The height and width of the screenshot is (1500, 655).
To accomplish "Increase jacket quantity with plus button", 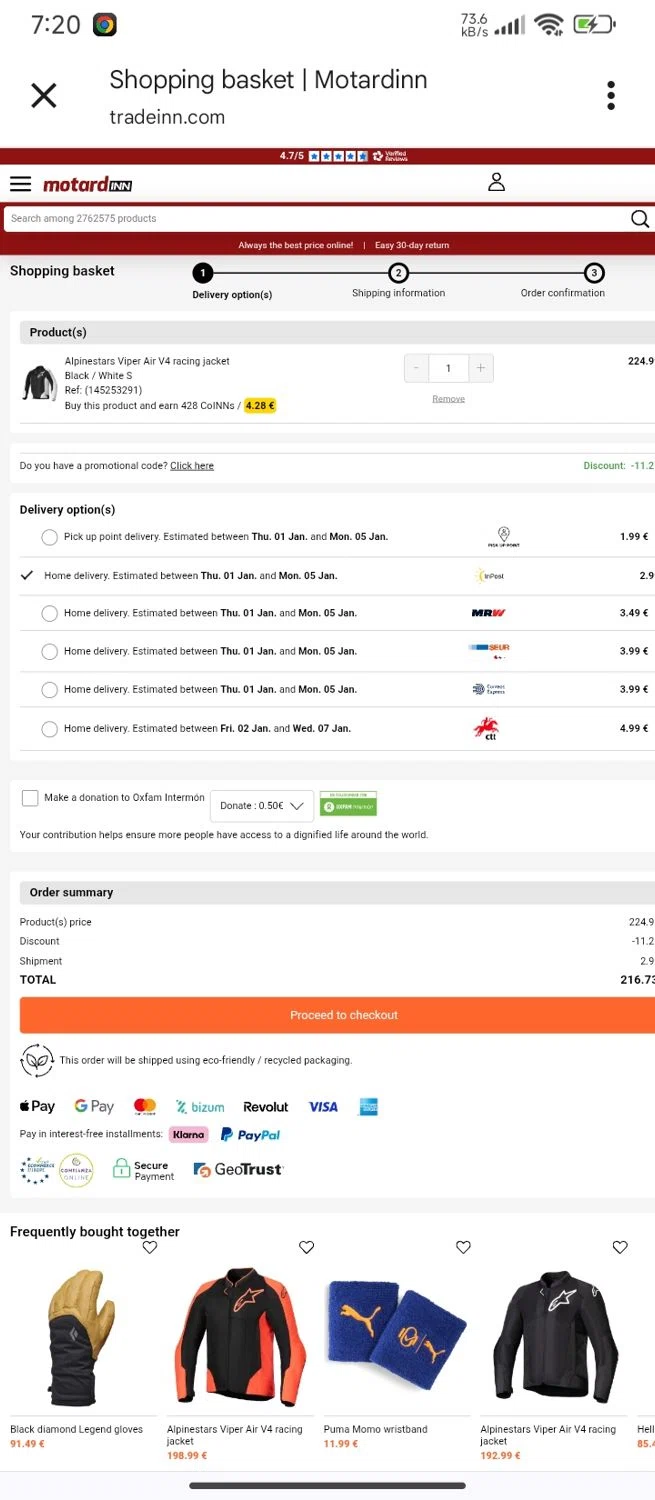I will tap(481, 368).
